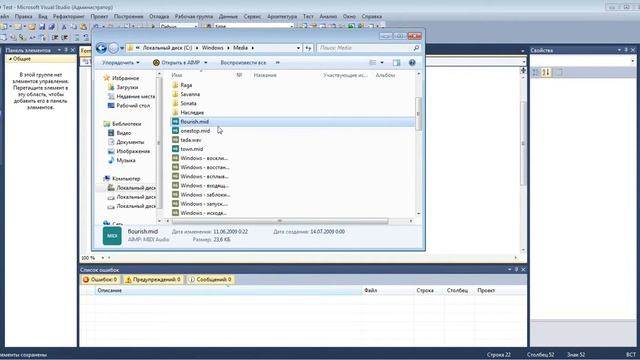Toggle the Explorer preview pane
The image size is (640, 360).
[x=396, y=62]
